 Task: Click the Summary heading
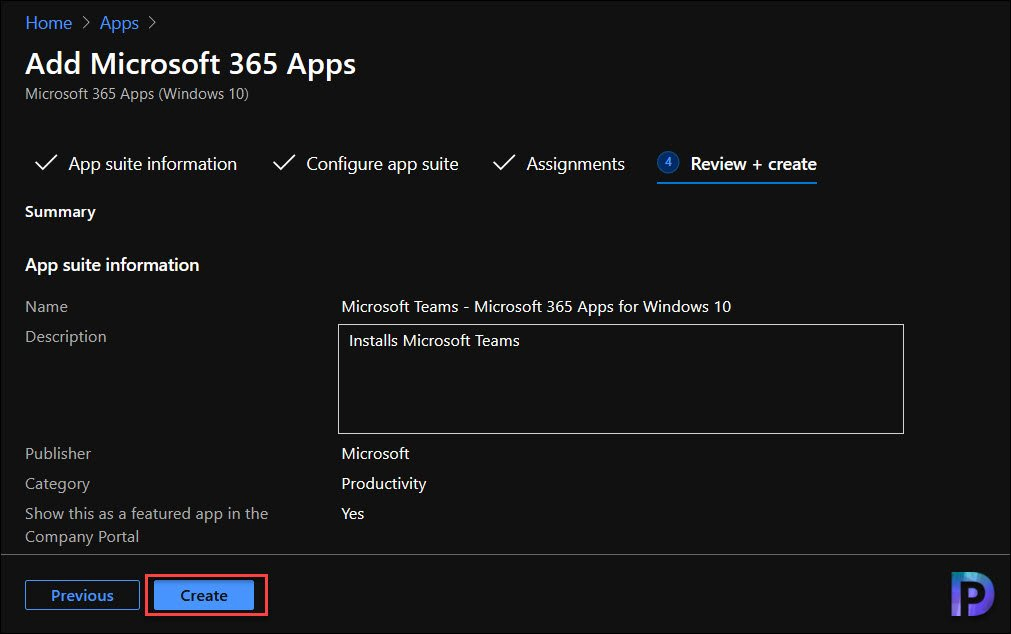click(60, 212)
